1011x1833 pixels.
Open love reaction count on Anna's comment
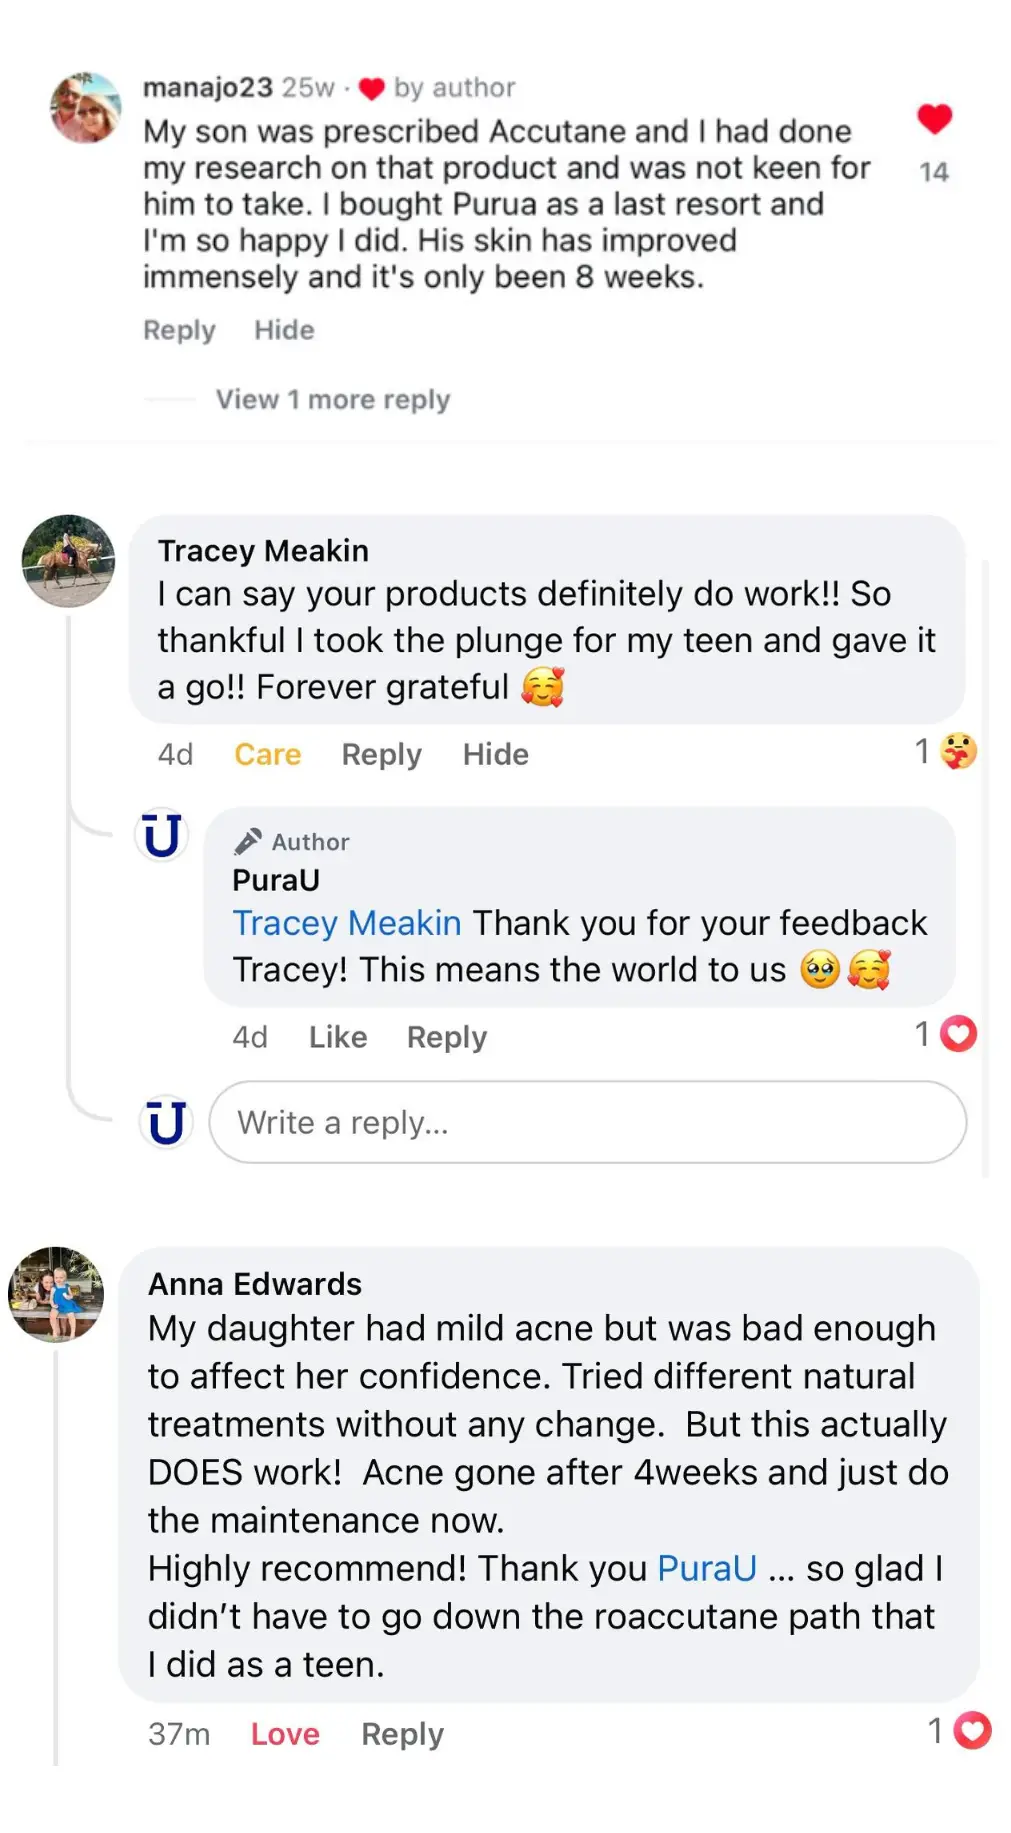[x=959, y=1731]
